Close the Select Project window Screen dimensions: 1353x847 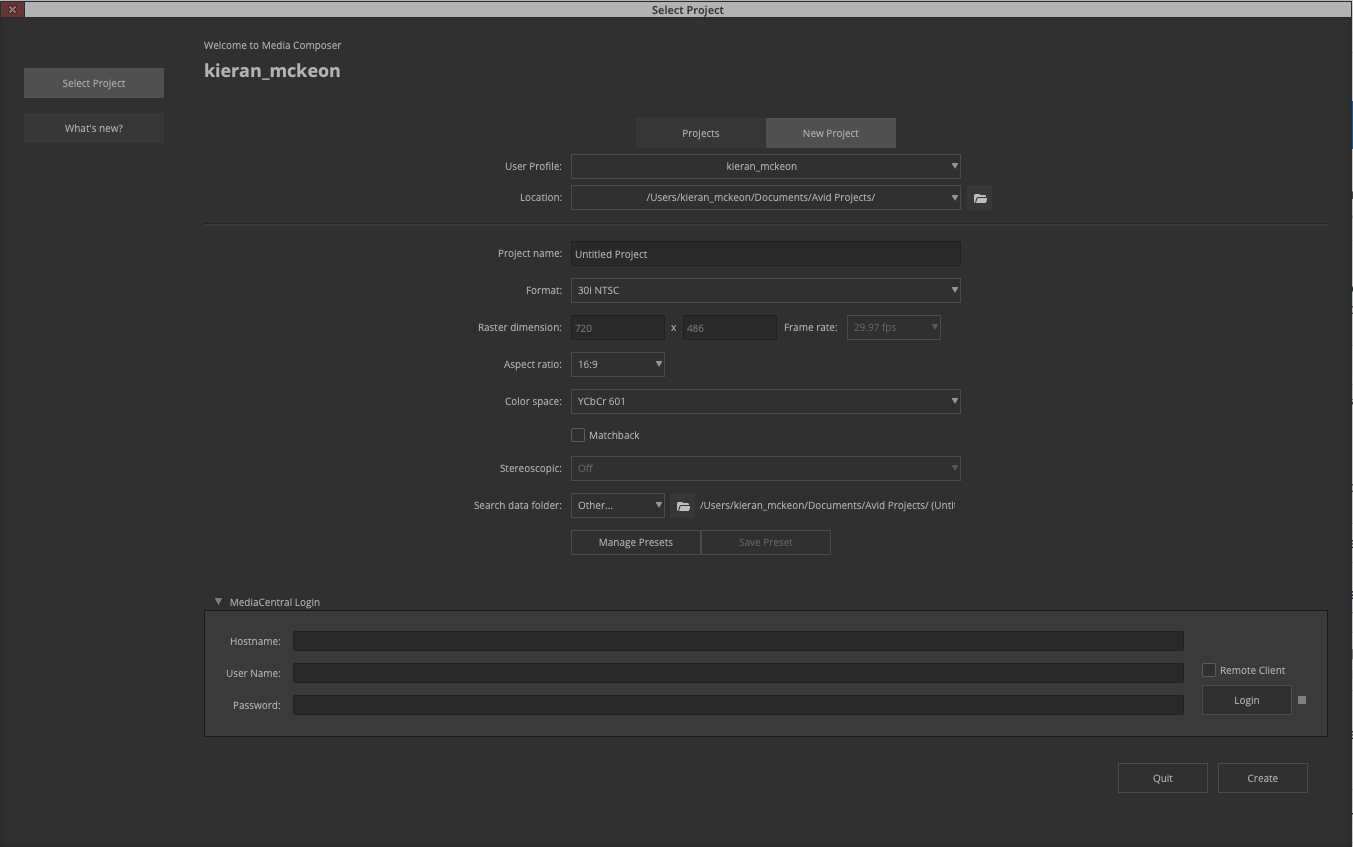point(12,9)
